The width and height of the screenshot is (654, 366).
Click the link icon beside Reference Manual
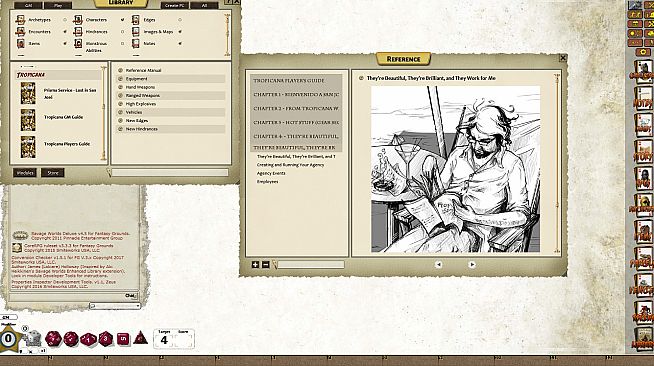pos(121,70)
